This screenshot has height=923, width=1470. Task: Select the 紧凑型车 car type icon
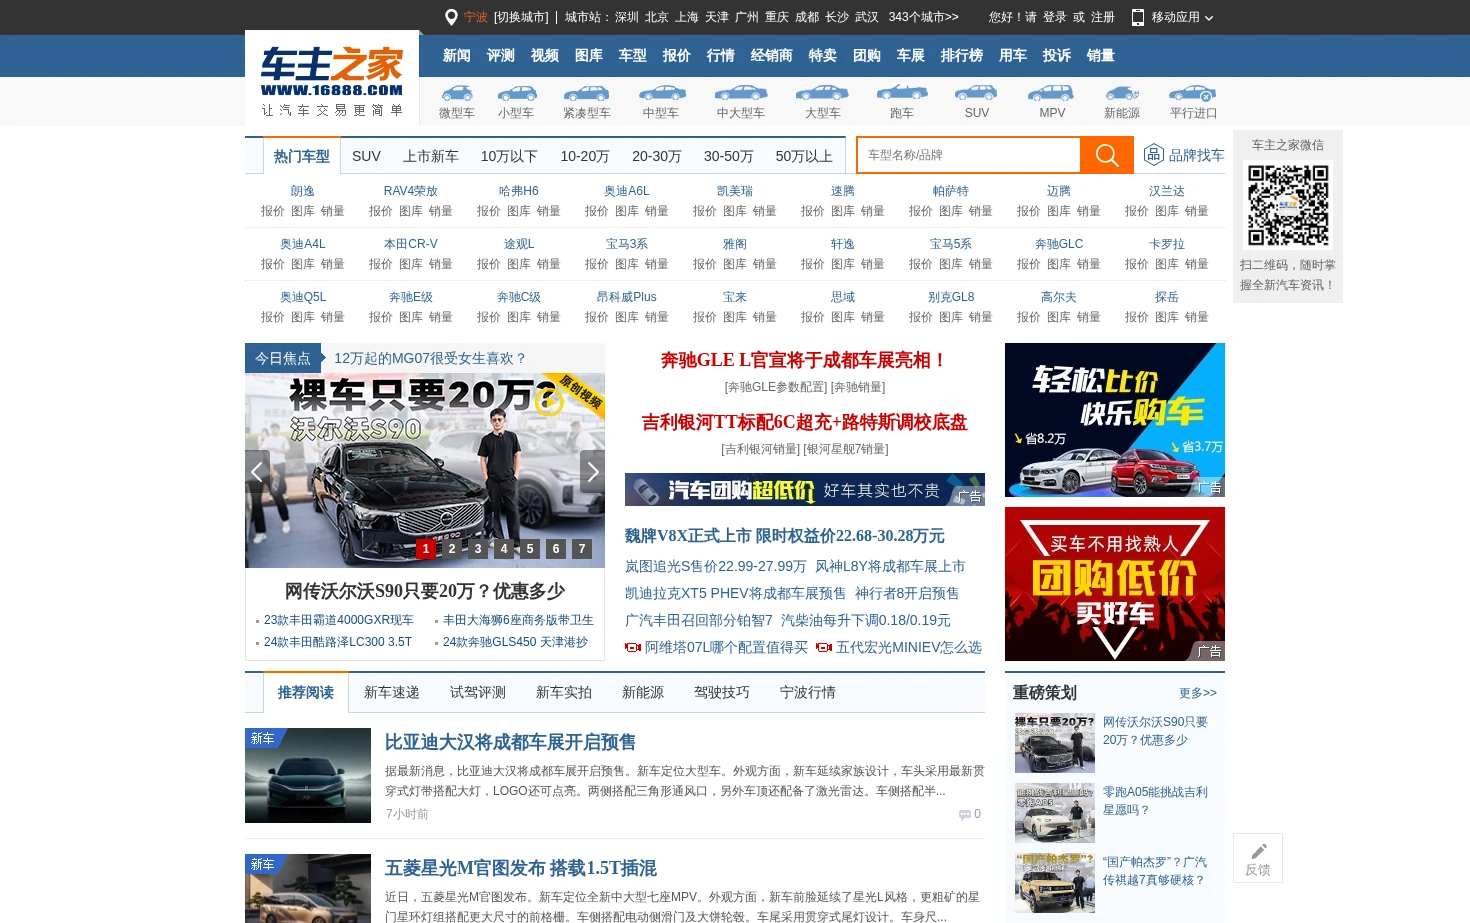click(587, 93)
